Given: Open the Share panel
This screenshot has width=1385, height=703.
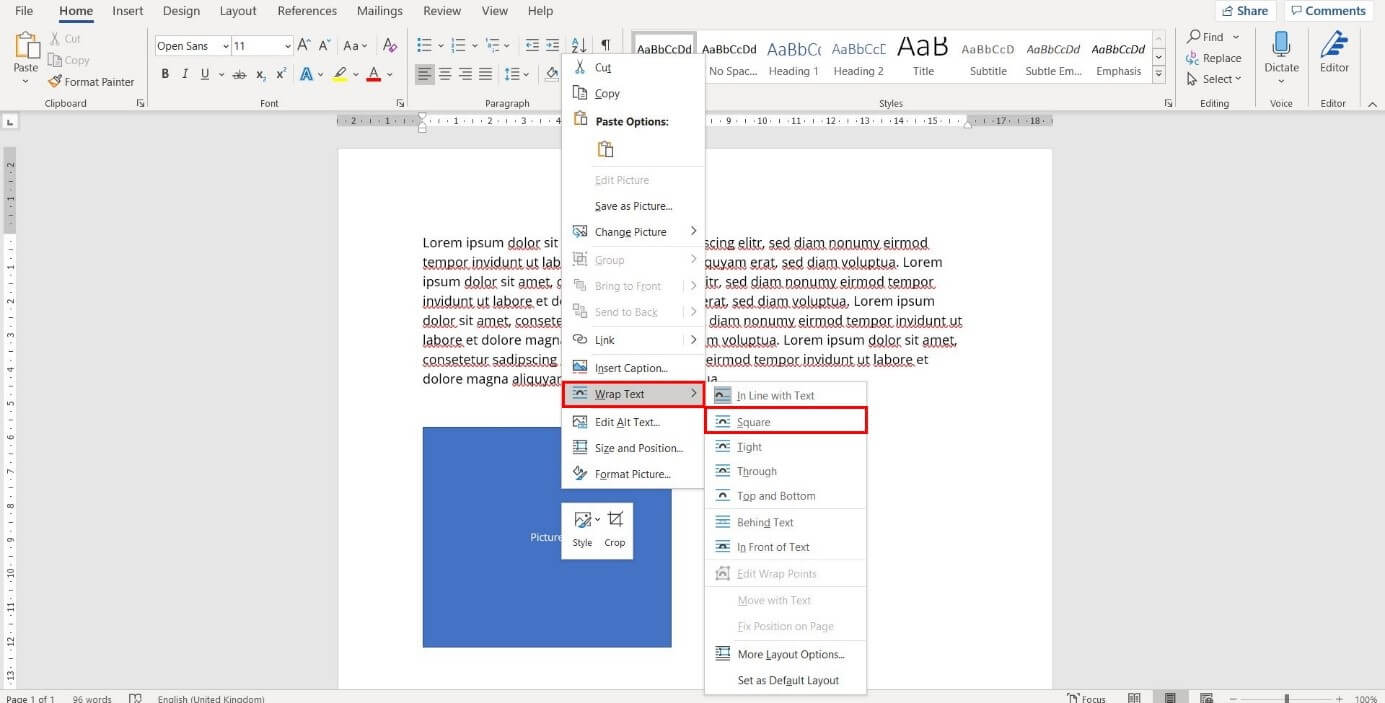Looking at the screenshot, I should pos(1244,10).
